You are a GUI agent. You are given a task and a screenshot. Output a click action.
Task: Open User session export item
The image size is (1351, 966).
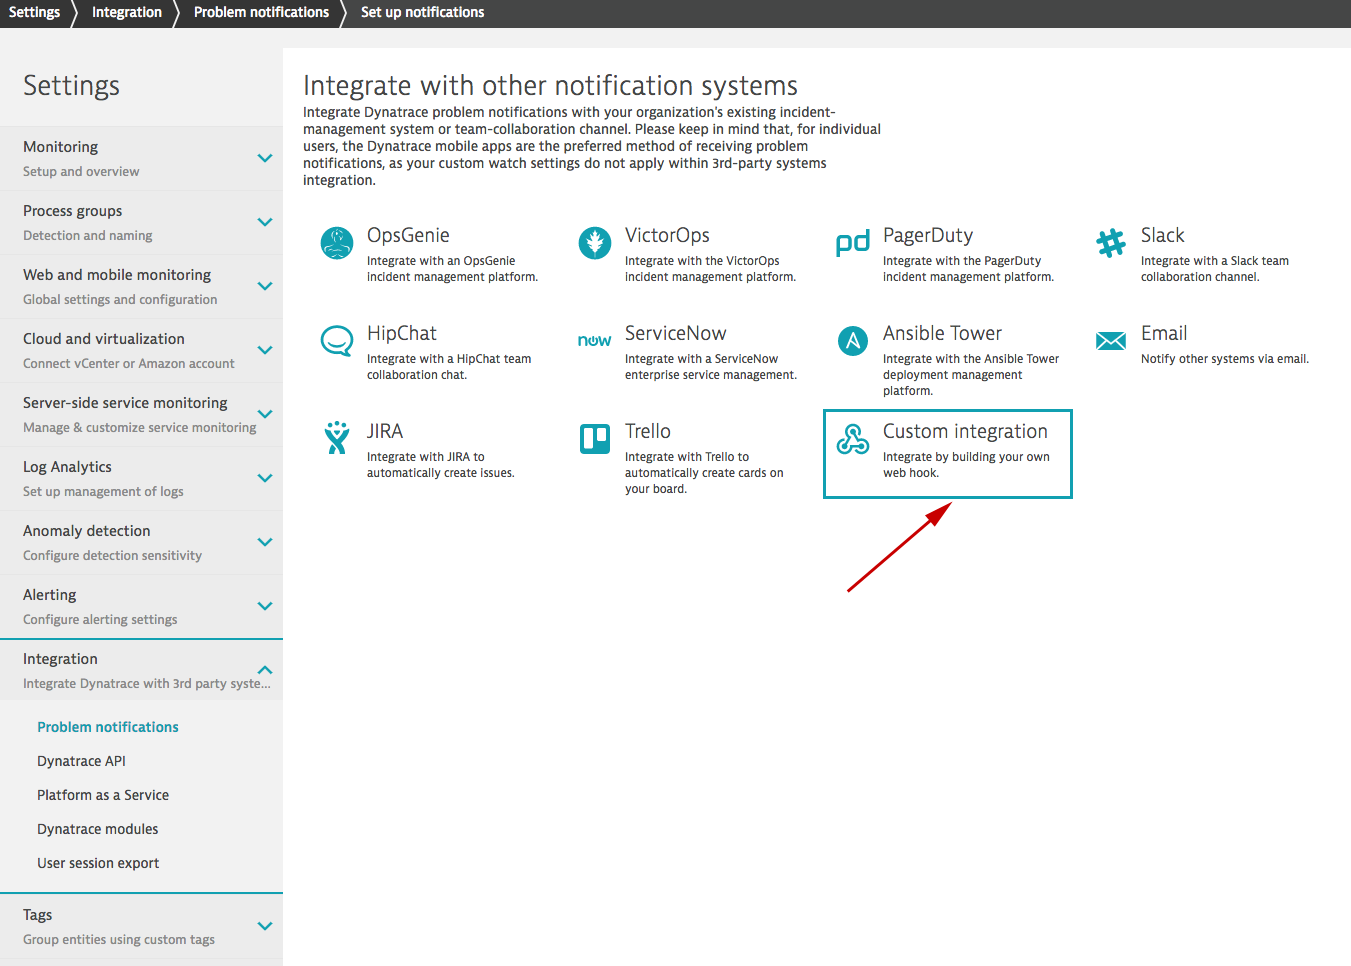tap(98, 863)
